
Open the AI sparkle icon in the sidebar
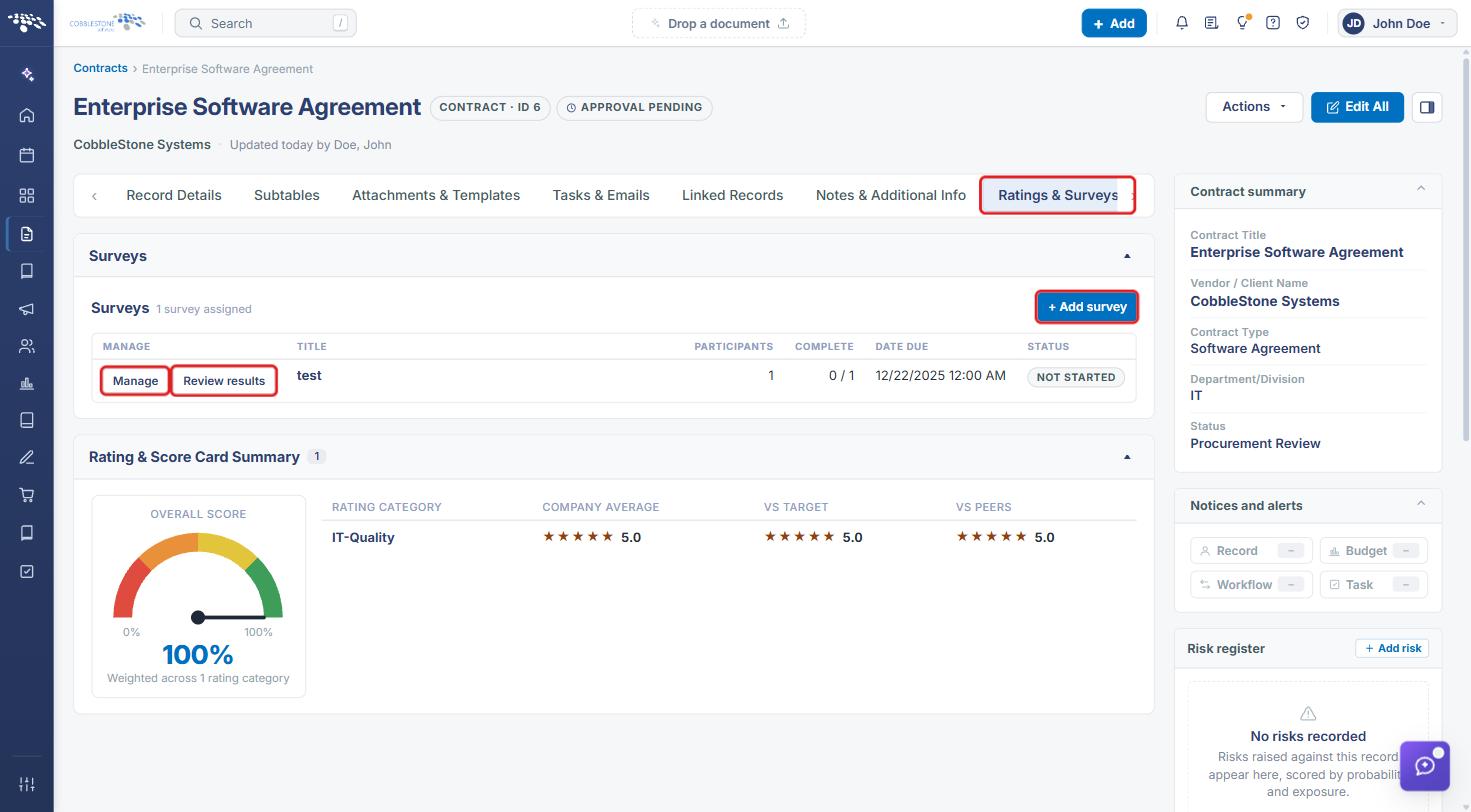27,74
